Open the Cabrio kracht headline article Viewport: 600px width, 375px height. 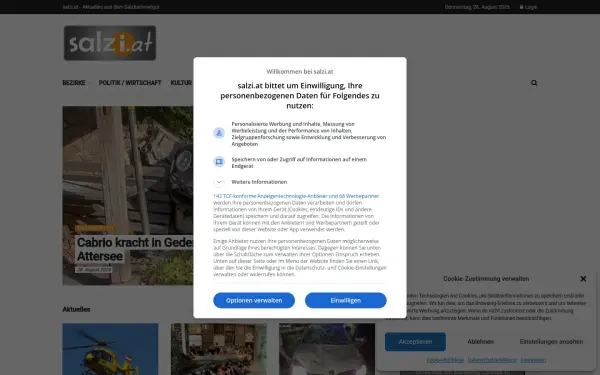click(135, 249)
